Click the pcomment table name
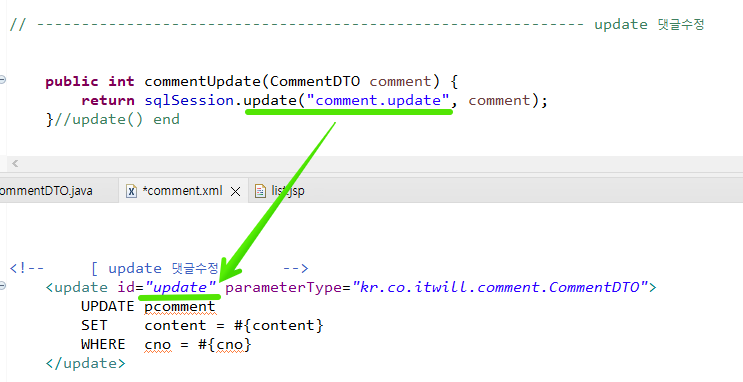Screen dimensions: 743x382 point(180,307)
